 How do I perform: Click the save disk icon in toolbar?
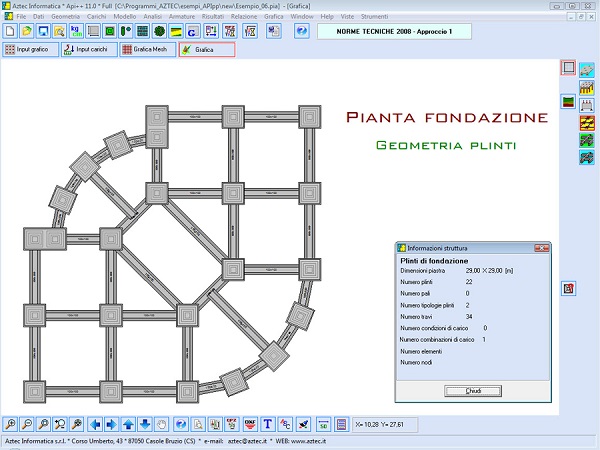click(46, 32)
